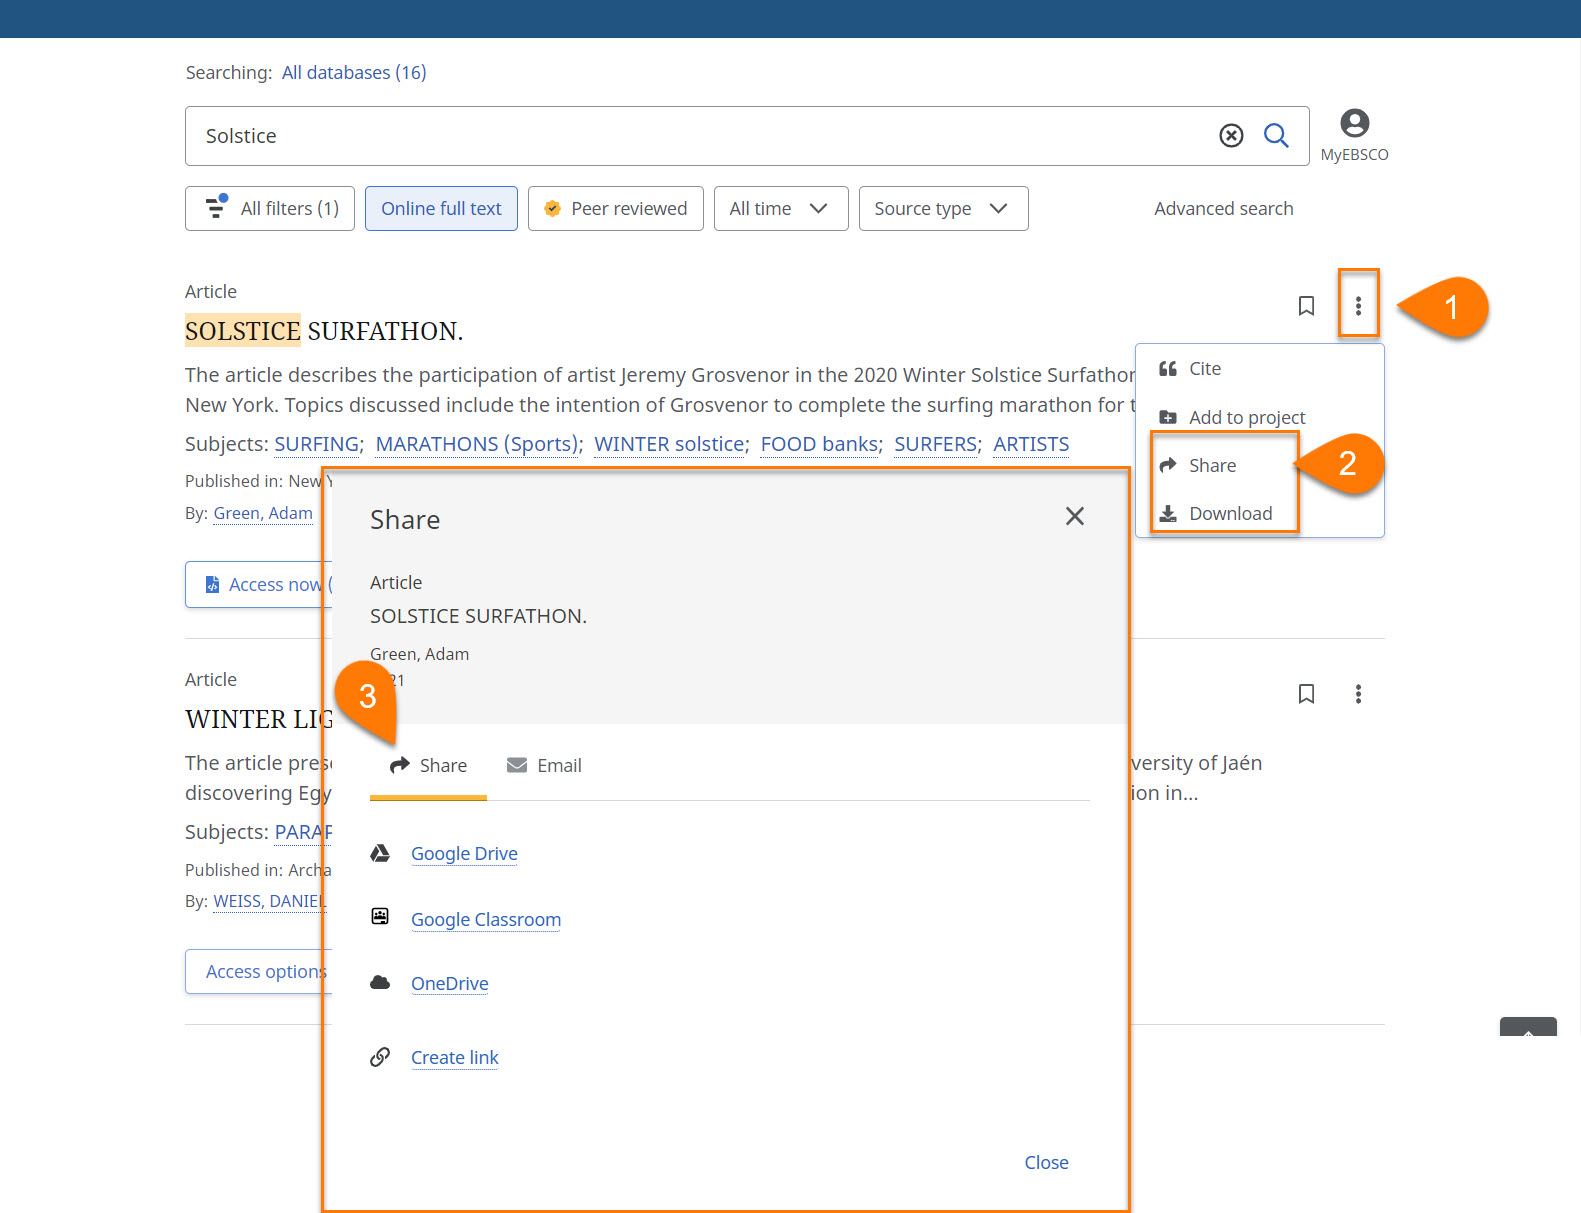Click the FOOD banks subject link
The height and width of the screenshot is (1213, 1581).
[819, 444]
